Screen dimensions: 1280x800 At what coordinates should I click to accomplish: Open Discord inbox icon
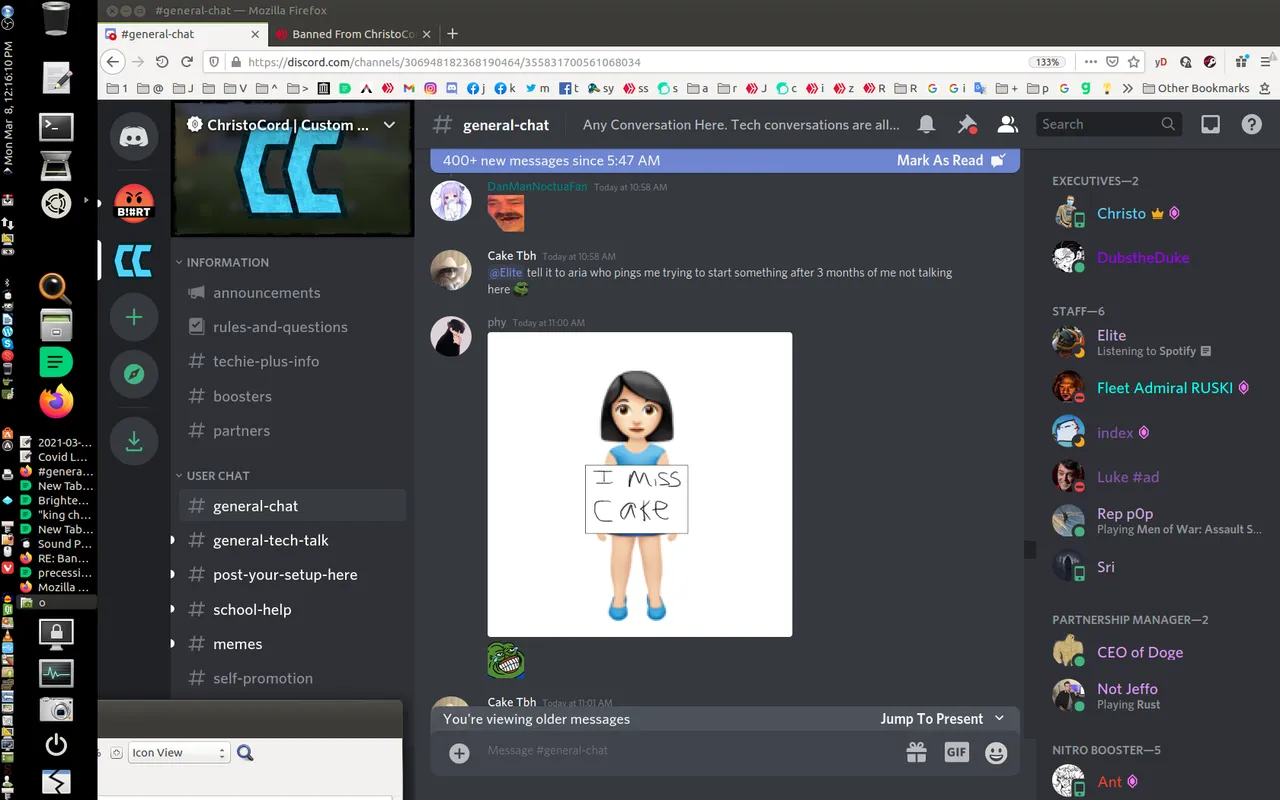pyautogui.click(x=1211, y=125)
